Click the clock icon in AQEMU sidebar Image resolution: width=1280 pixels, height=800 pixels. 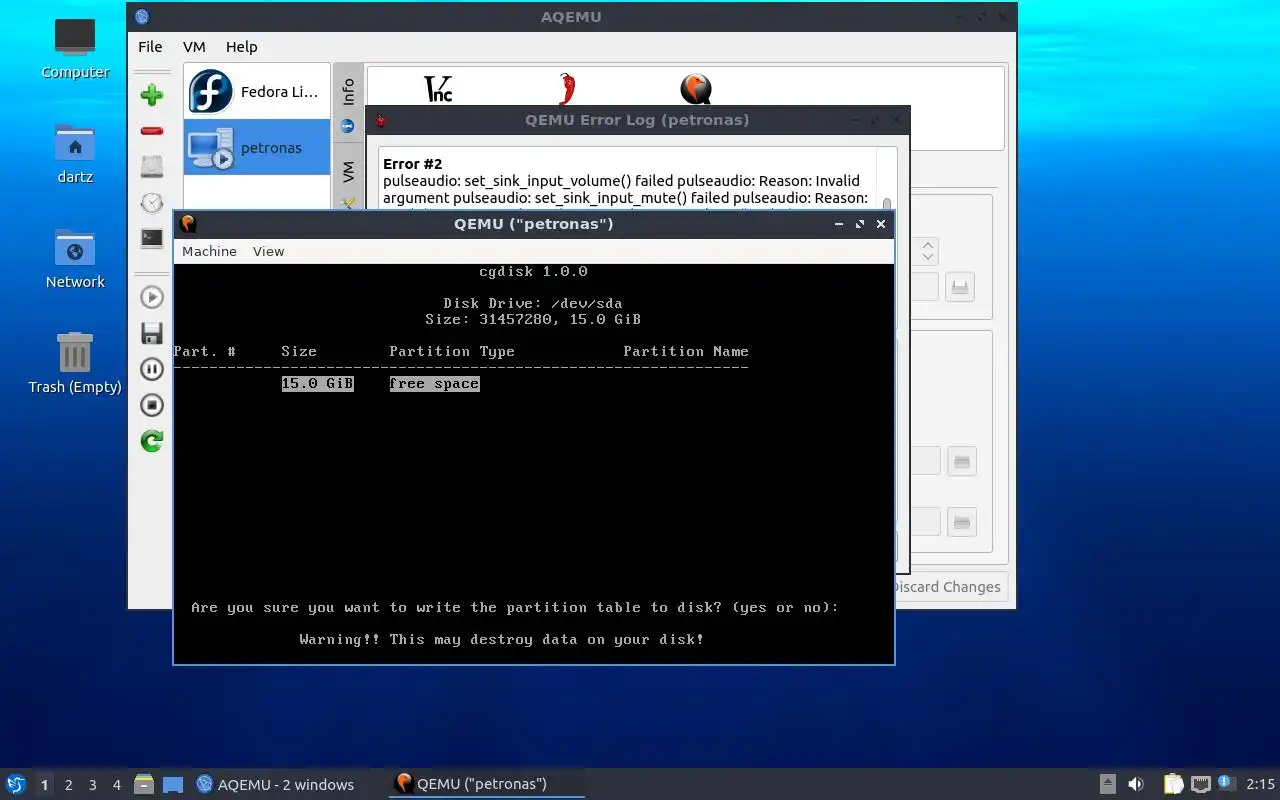[152, 203]
